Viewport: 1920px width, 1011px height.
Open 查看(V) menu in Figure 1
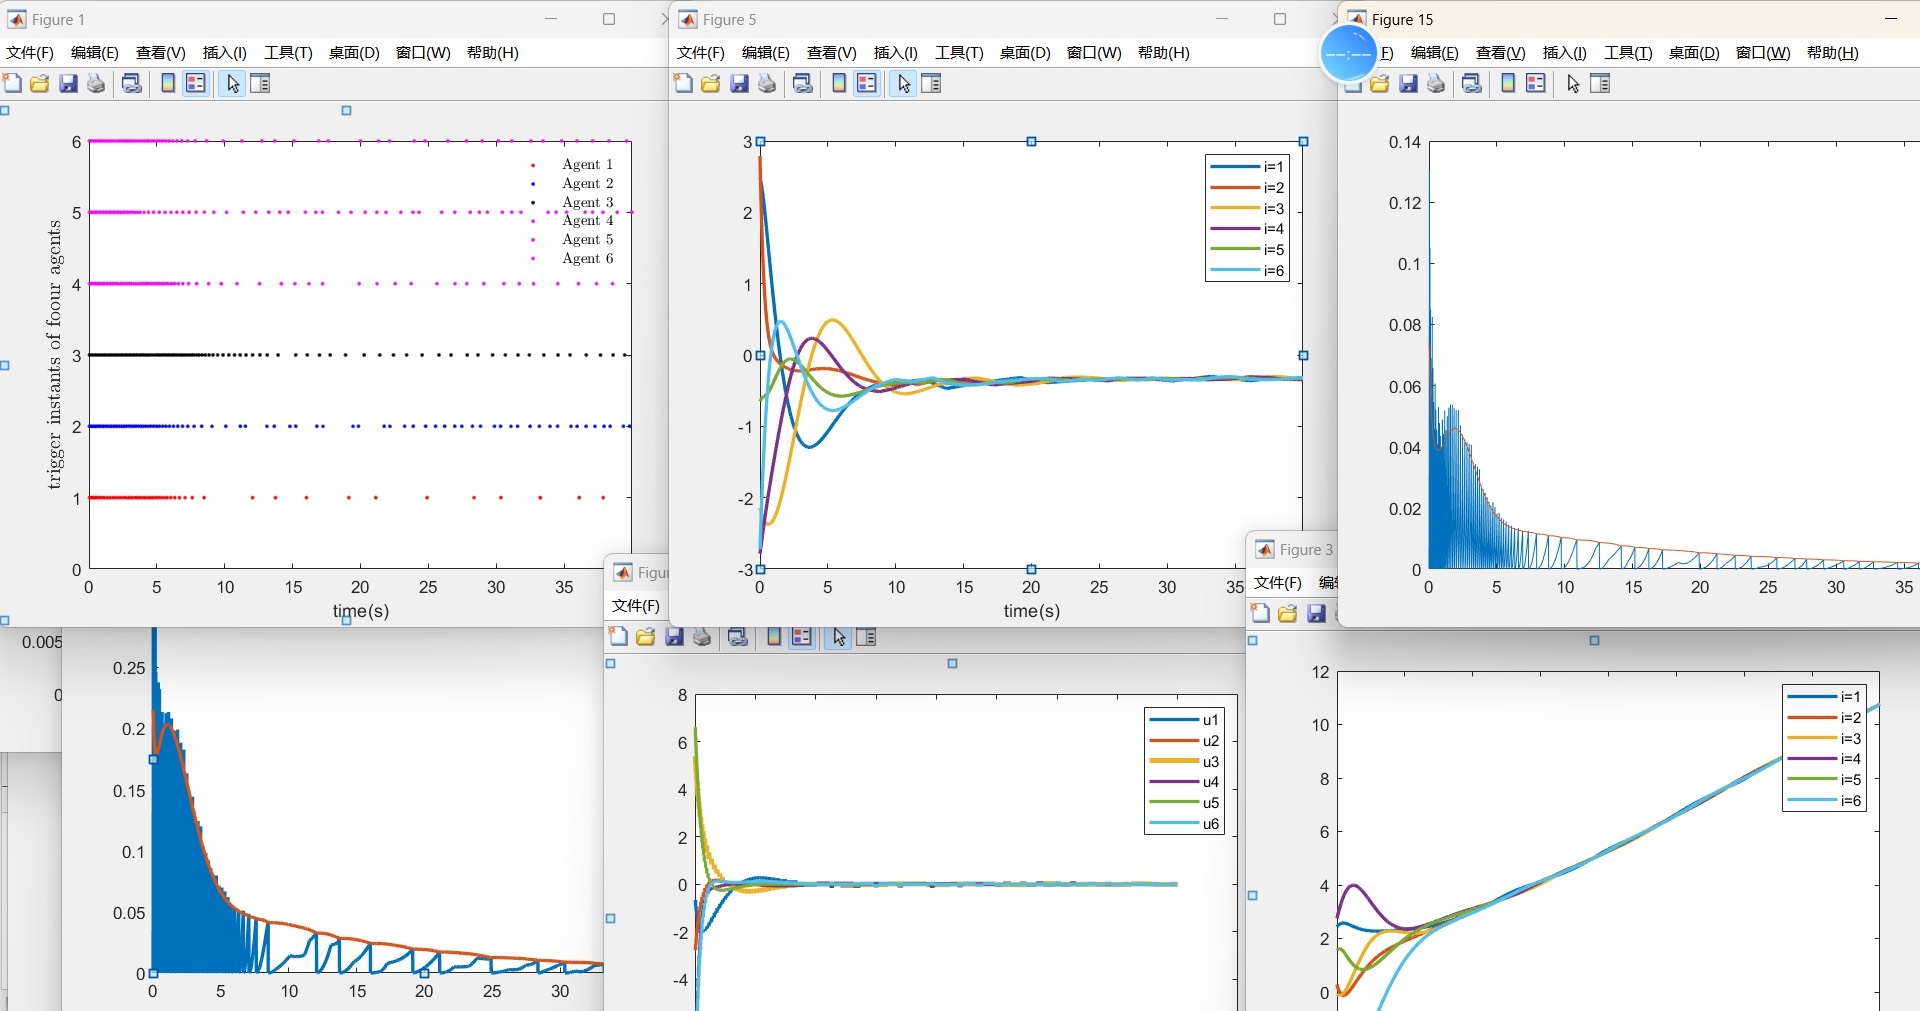(161, 52)
